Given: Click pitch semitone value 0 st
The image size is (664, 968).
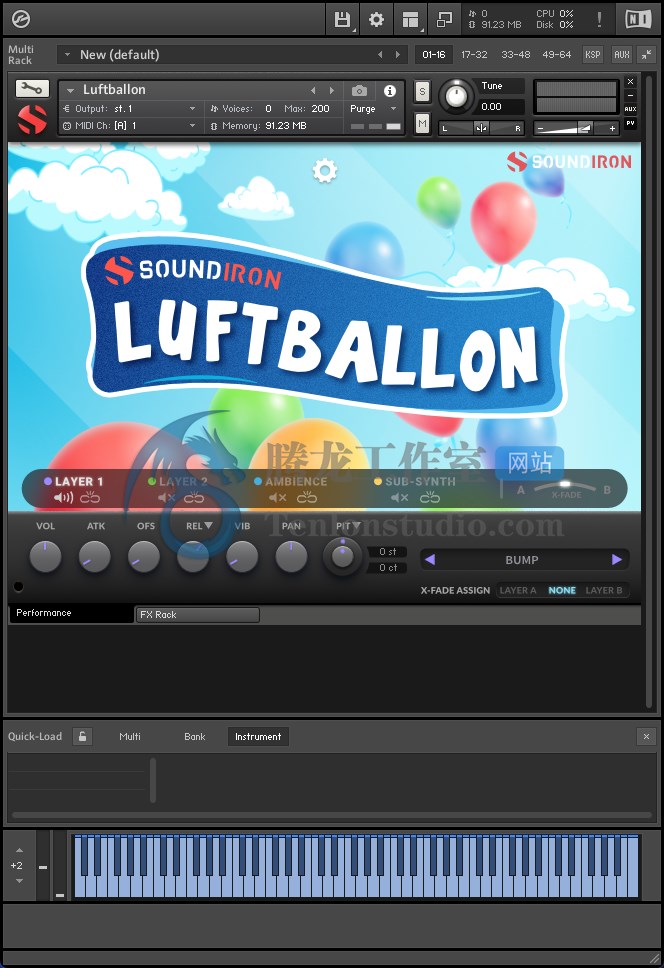Looking at the screenshot, I should tap(388, 551).
